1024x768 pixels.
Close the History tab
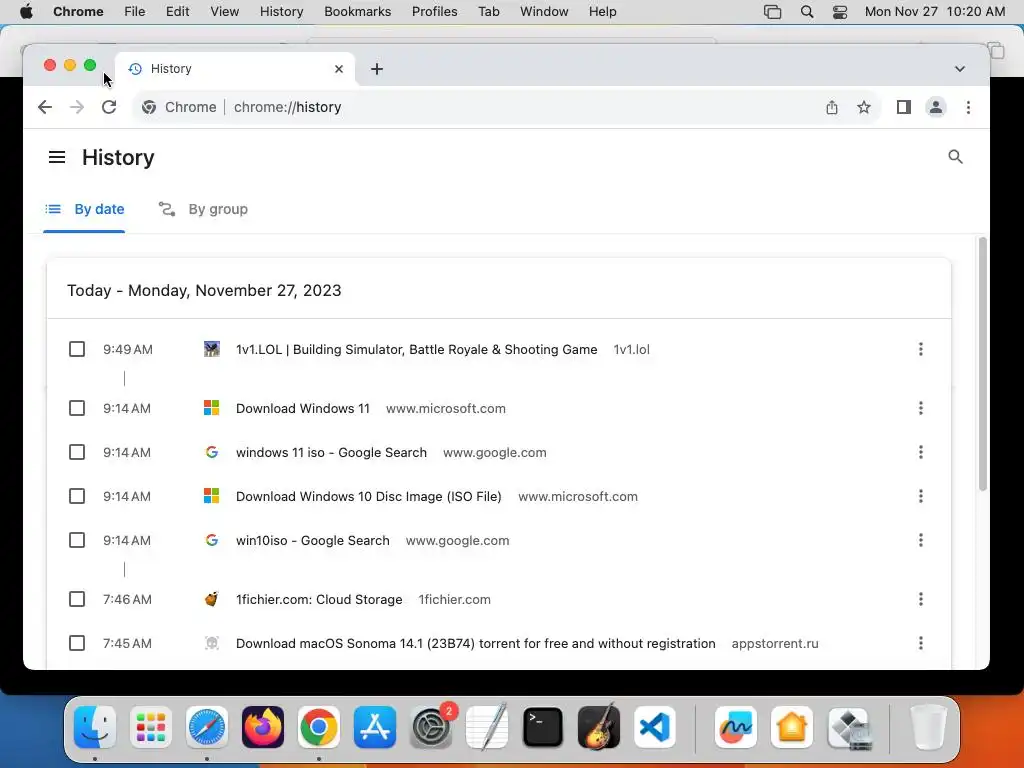click(339, 69)
